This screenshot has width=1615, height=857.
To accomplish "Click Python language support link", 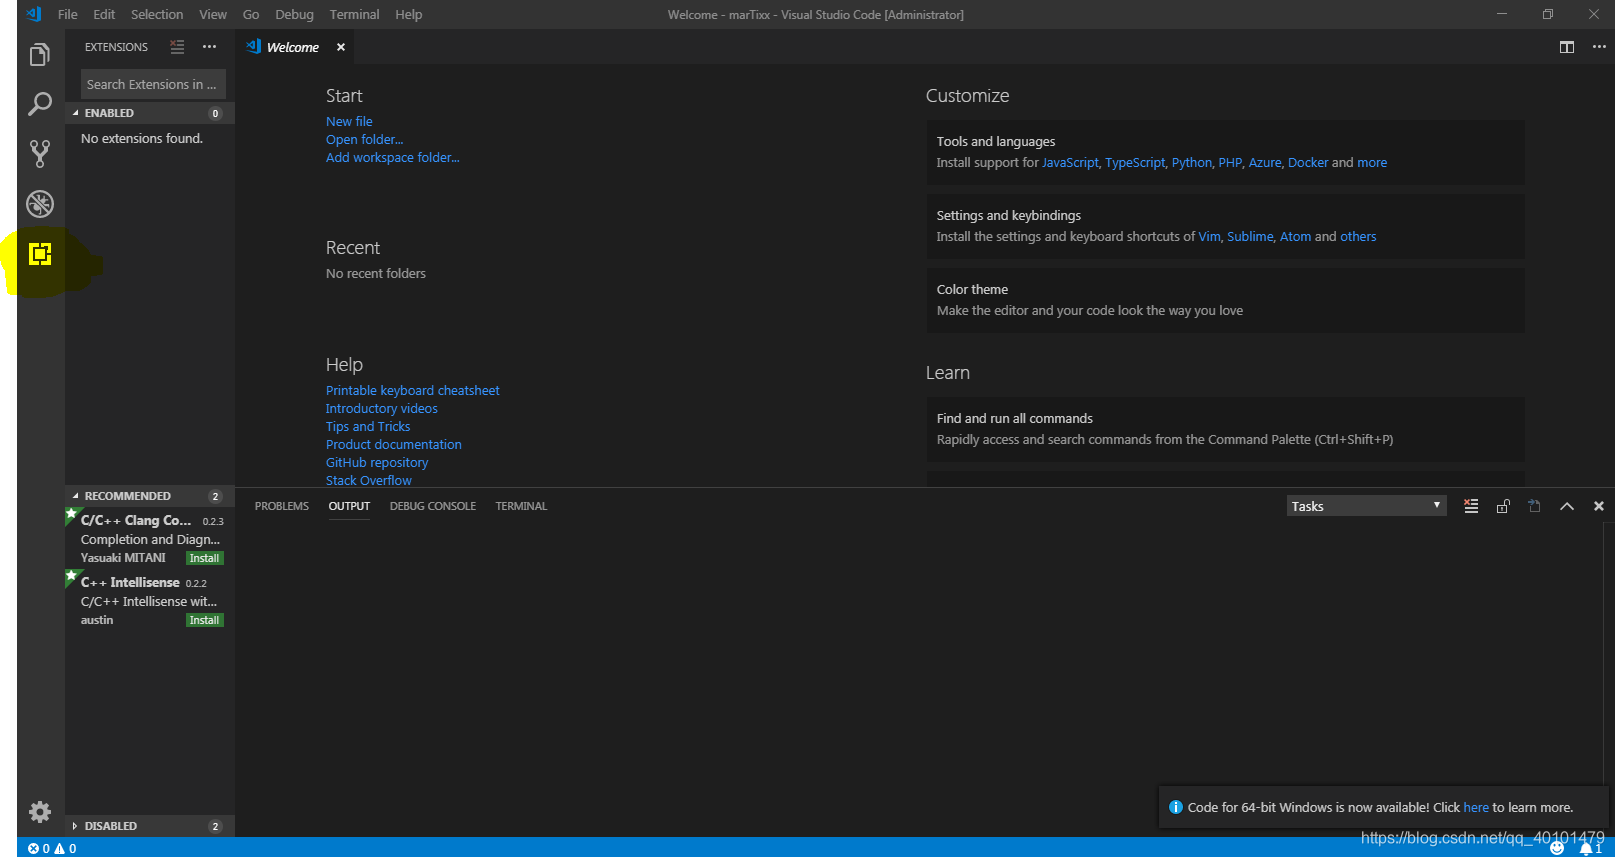I will click(x=1191, y=162).
